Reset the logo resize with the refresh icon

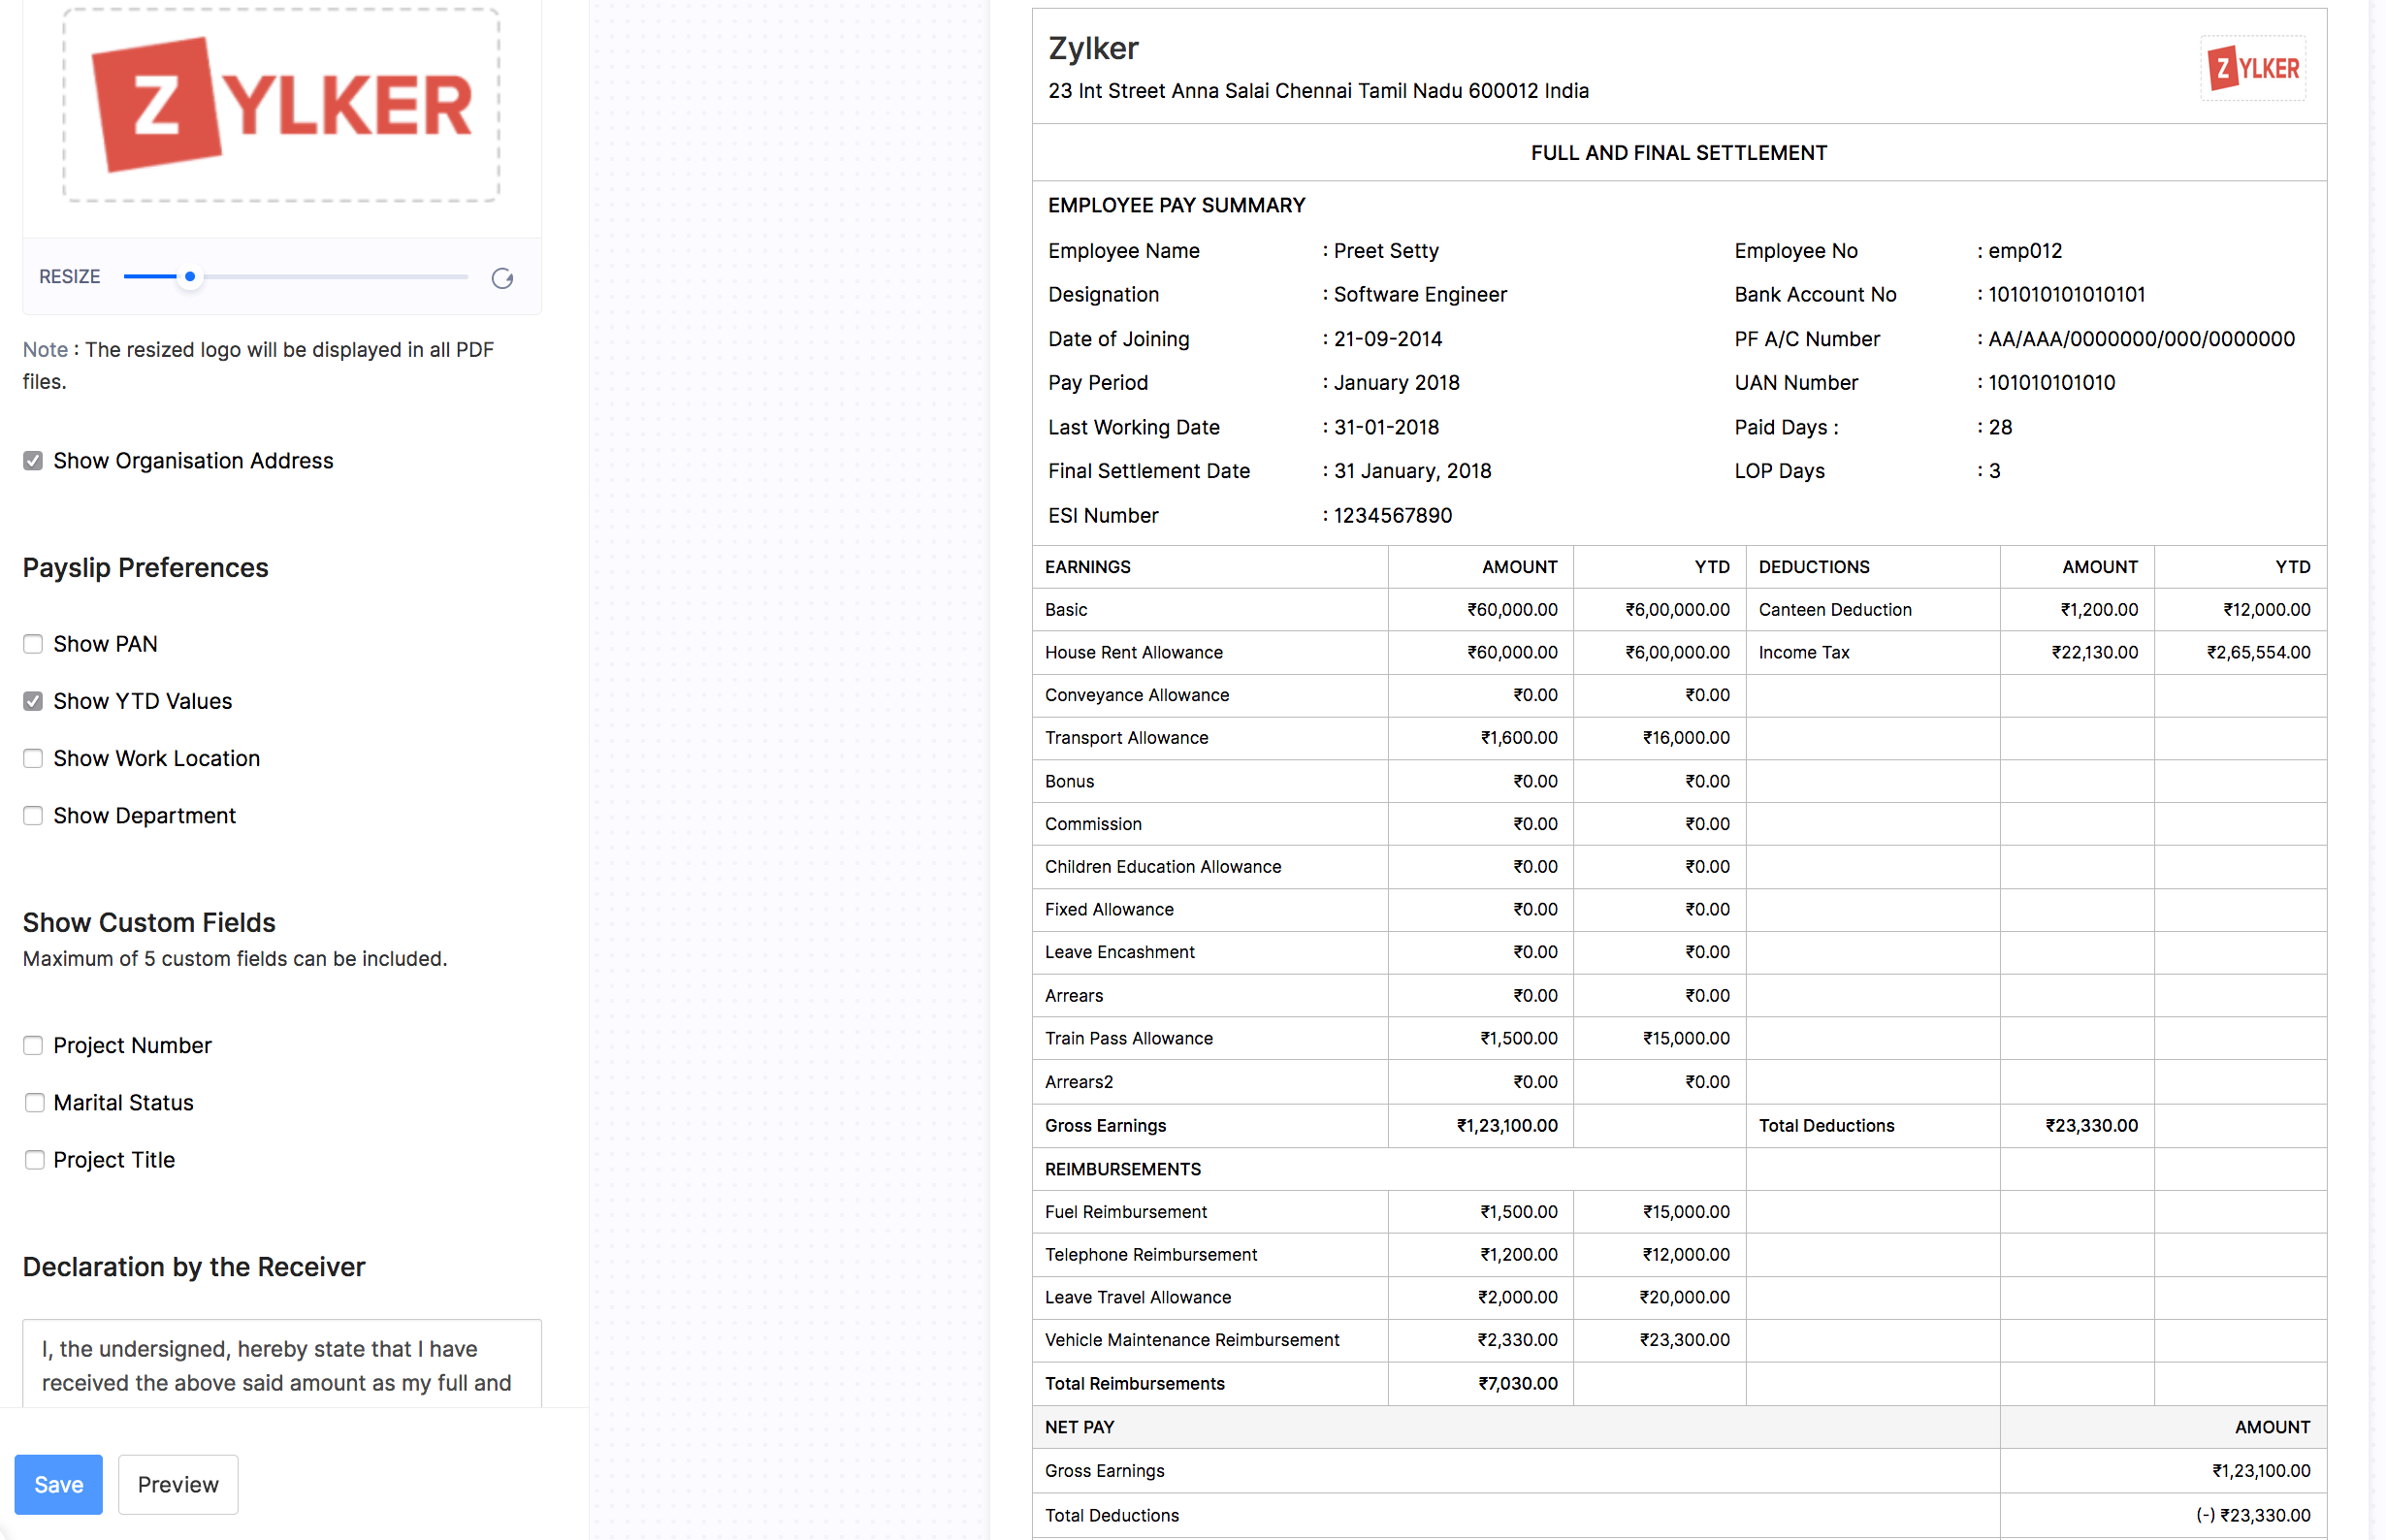pyautogui.click(x=502, y=278)
